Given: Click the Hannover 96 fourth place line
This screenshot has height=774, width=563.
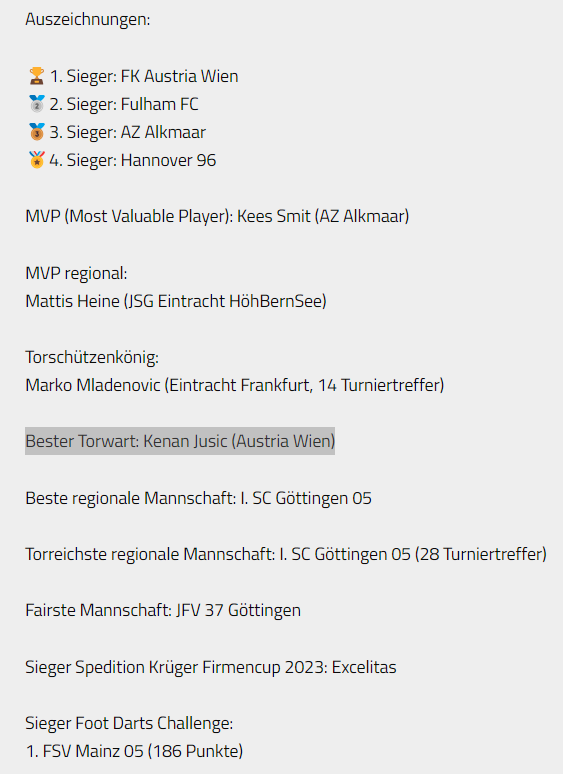Looking at the screenshot, I should point(122,160).
